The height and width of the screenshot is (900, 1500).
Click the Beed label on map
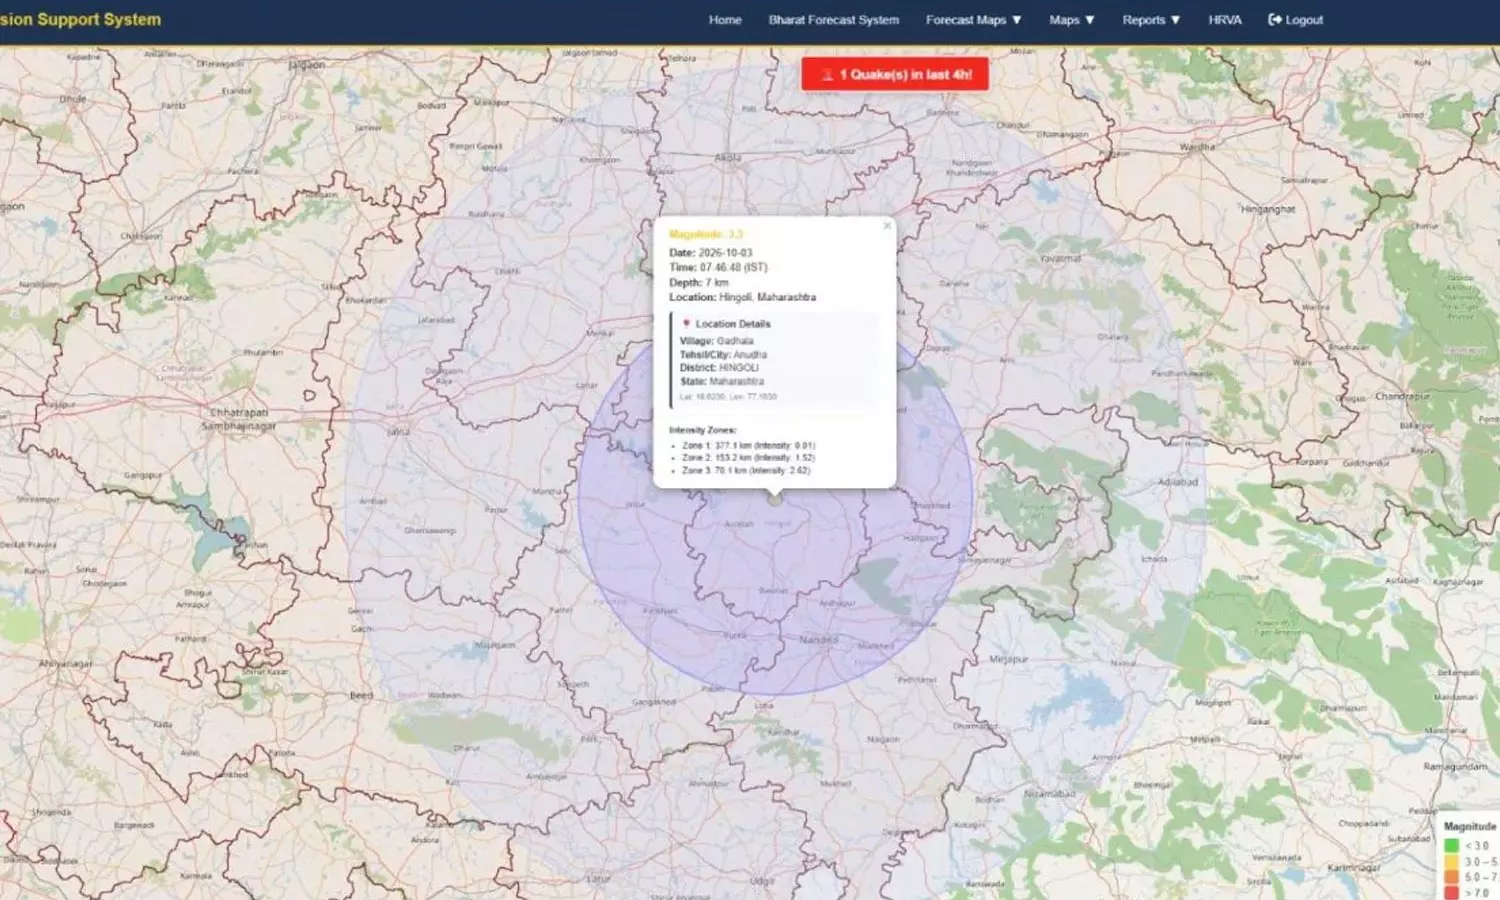[361, 695]
